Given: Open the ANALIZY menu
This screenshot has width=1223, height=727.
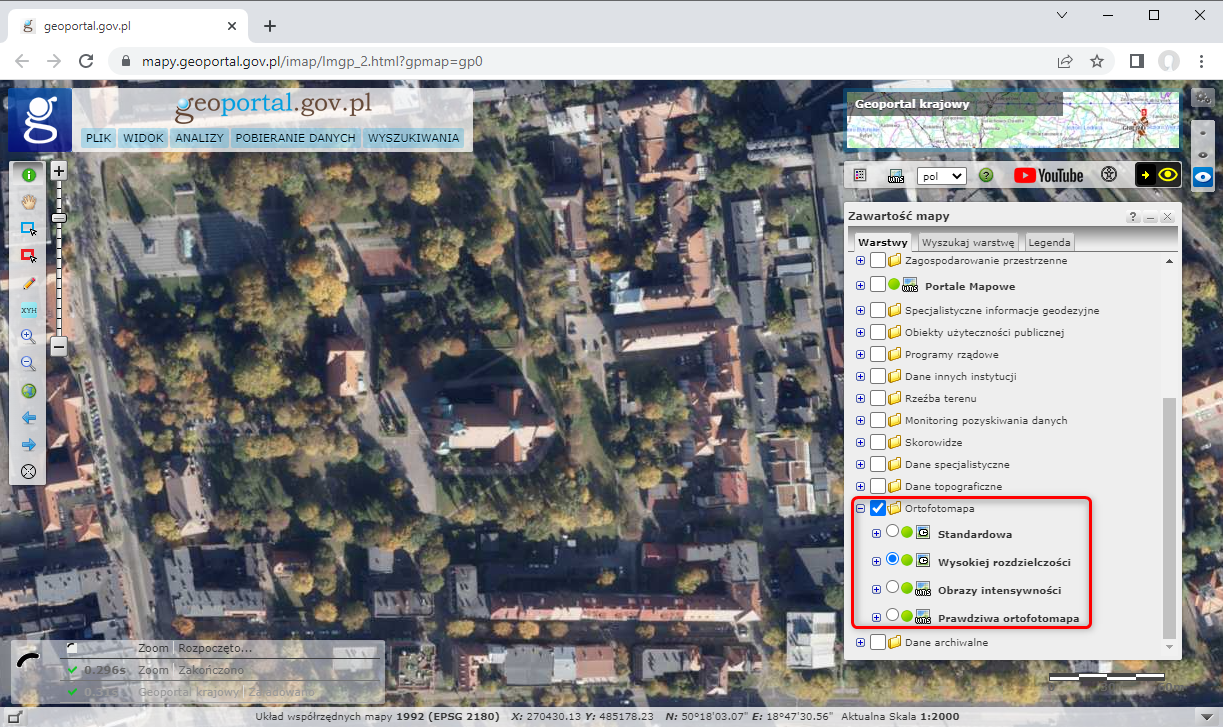Looking at the screenshot, I should pyautogui.click(x=199, y=138).
